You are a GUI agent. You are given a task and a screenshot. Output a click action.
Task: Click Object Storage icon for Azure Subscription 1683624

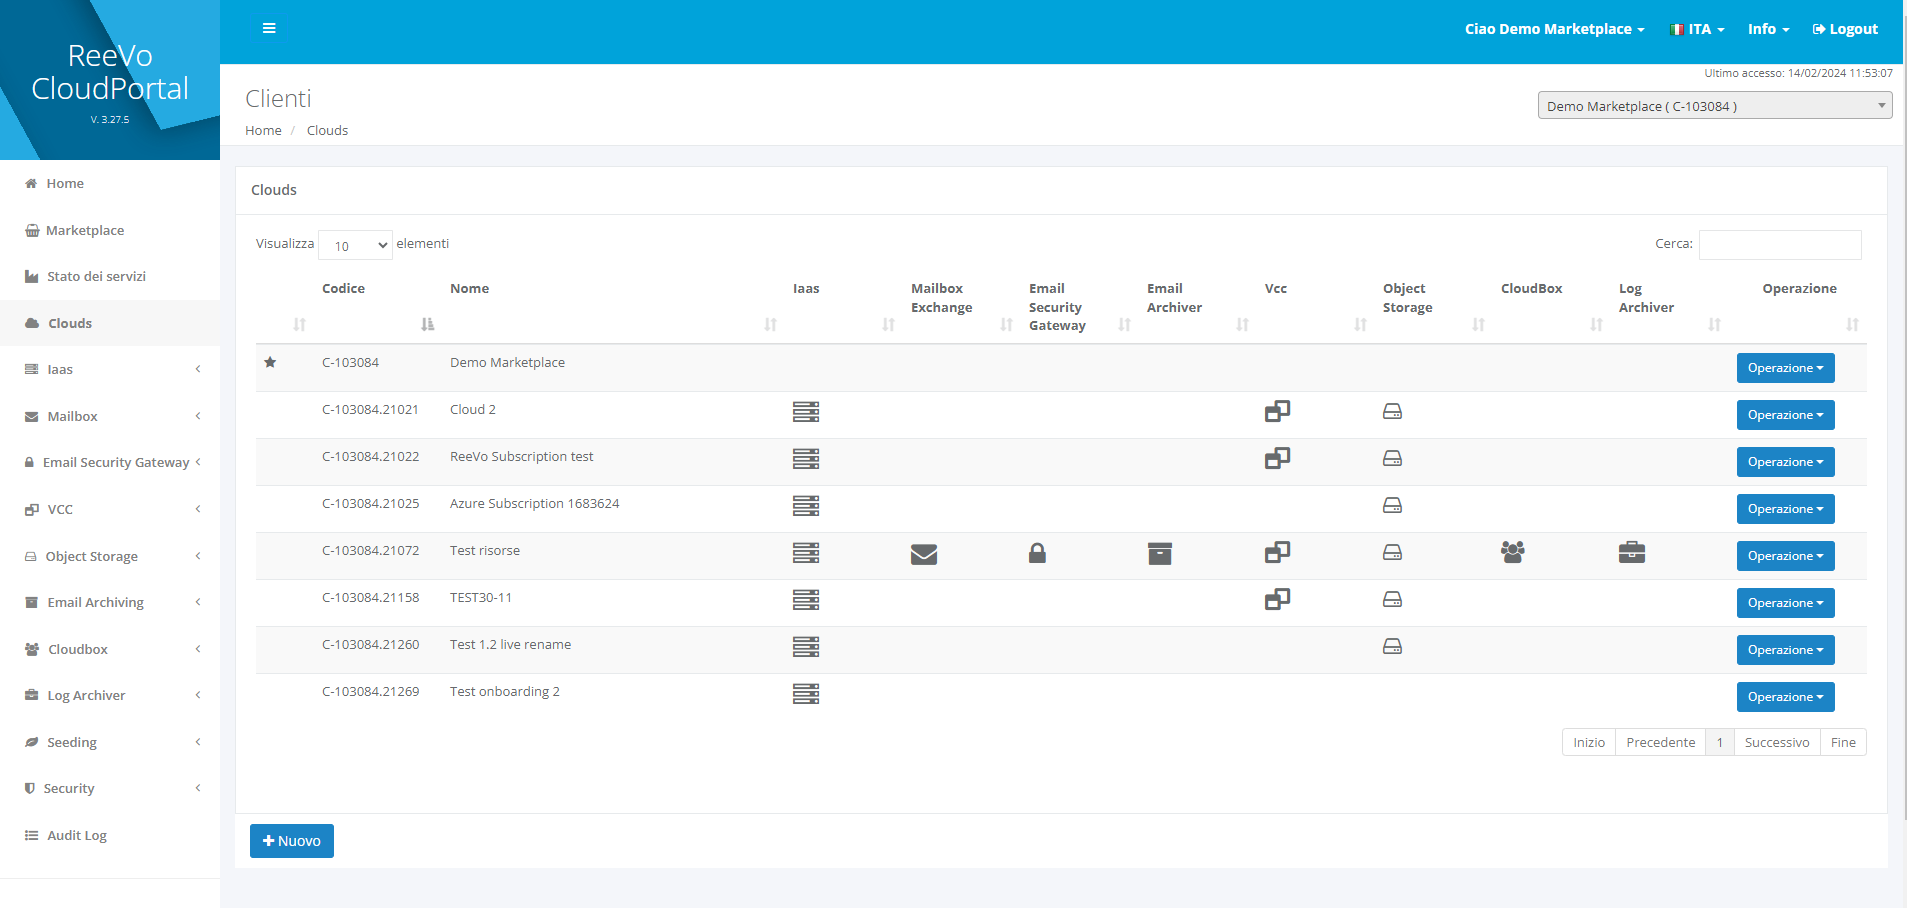click(x=1392, y=505)
